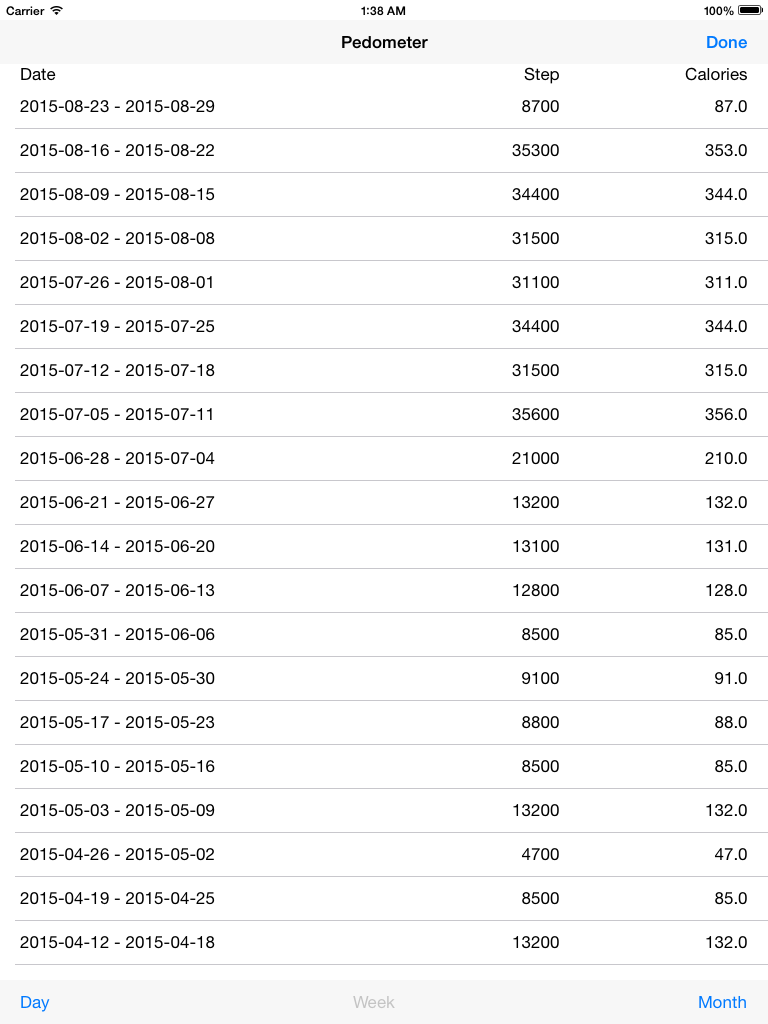Tap the 2015-04-12 - 2015-04-18 row
Image resolution: width=768 pixels, height=1024 pixels.
pyautogui.click(x=384, y=942)
